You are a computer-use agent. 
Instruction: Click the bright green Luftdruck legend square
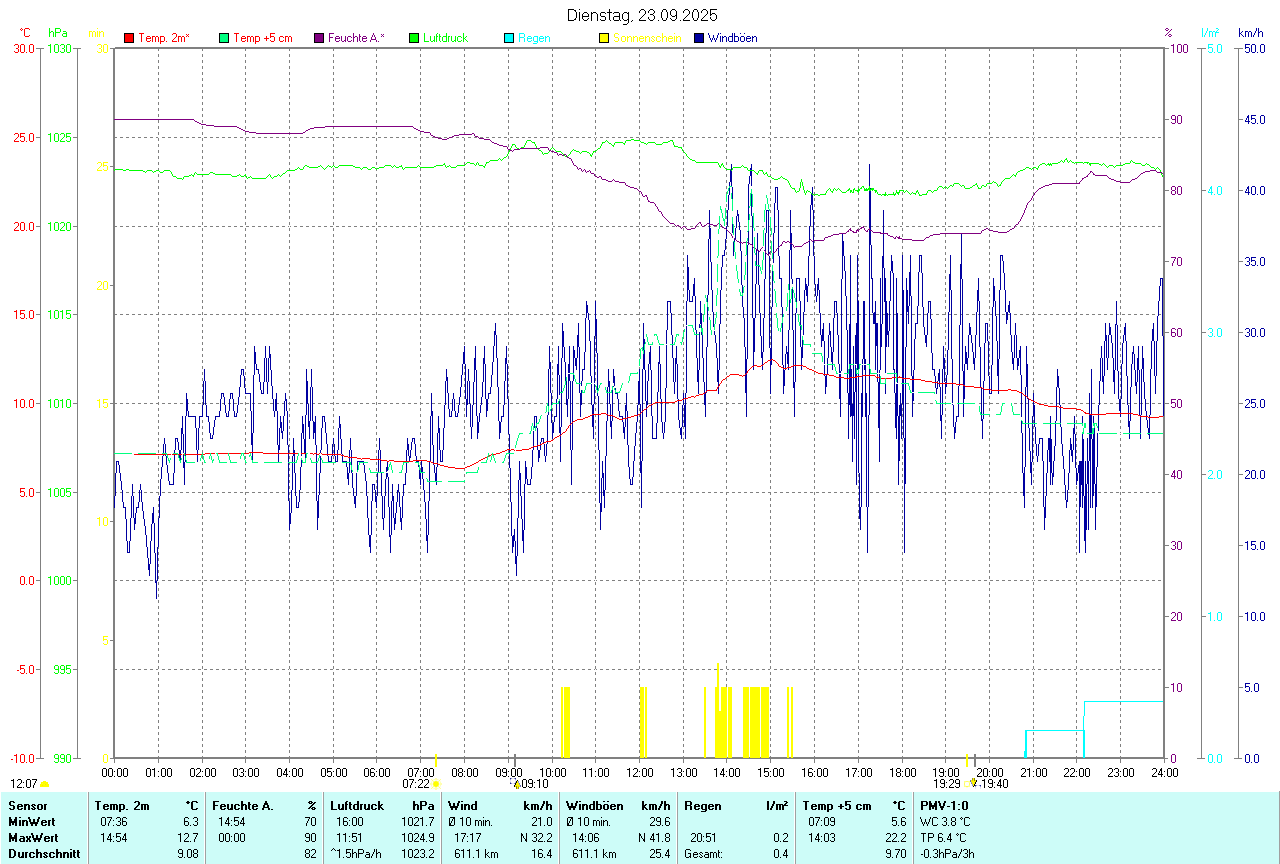pyautogui.click(x=414, y=38)
